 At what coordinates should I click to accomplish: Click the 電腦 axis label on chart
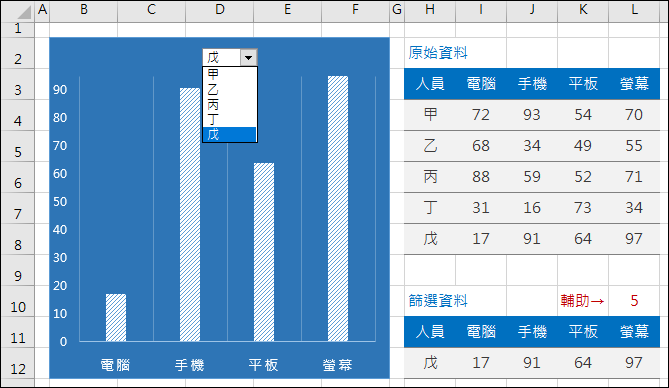coord(115,365)
